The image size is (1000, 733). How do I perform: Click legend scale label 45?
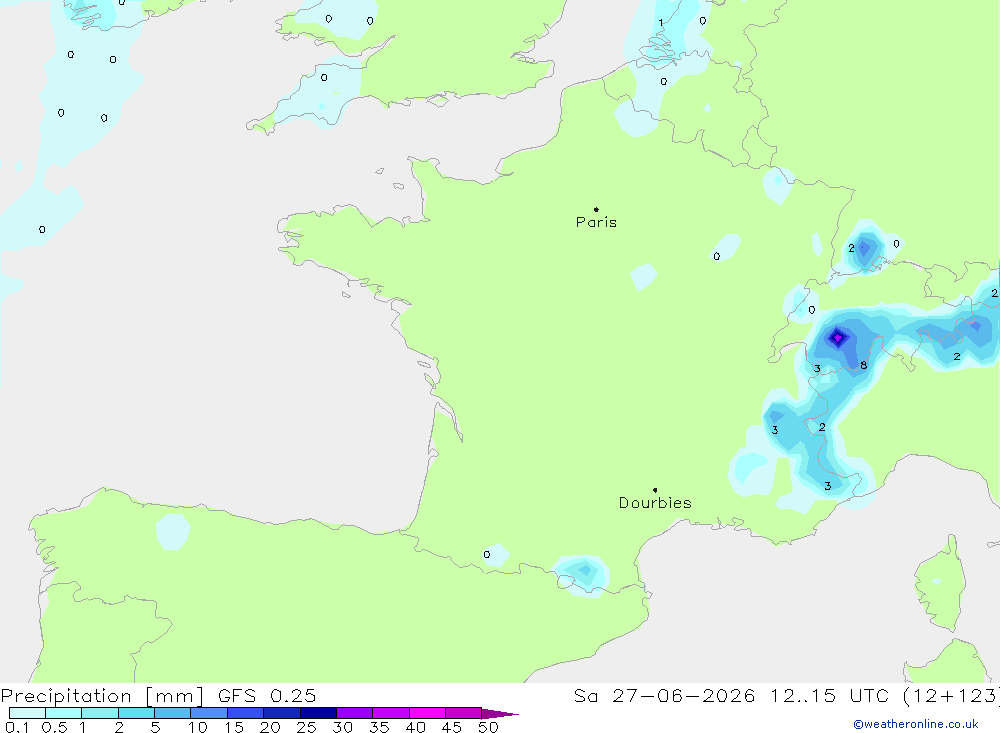click(x=452, y=727)
